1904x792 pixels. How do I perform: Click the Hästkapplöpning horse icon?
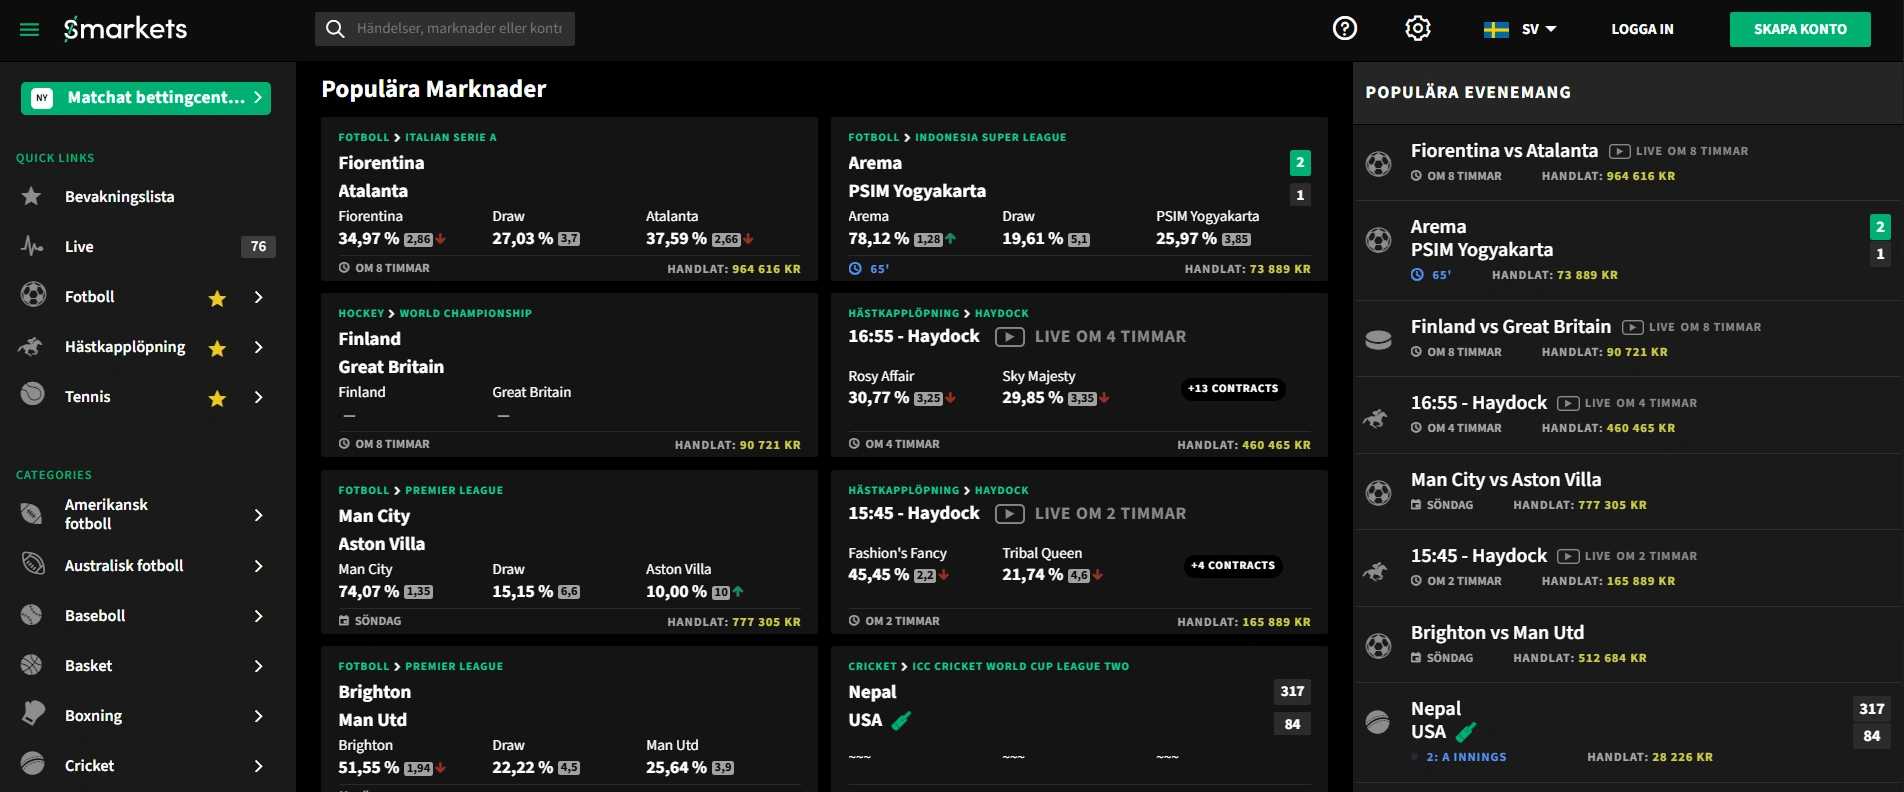(x=32, y=346)
